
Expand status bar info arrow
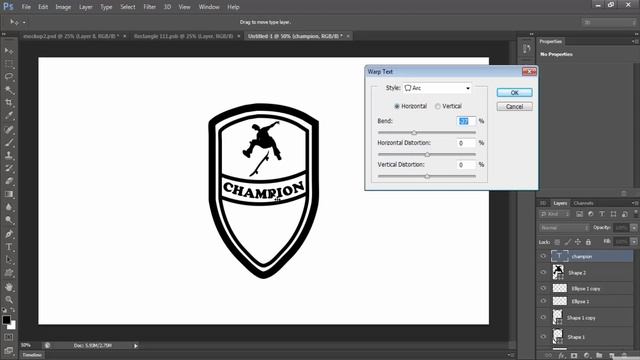[x=136, y=346]
